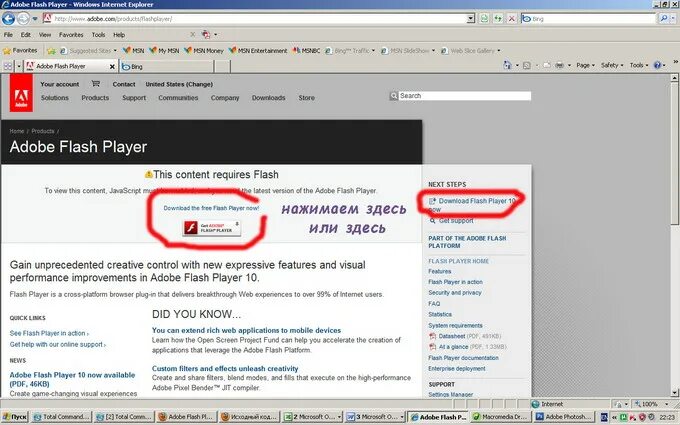Click into the Adobe Search field
The height and width of the screenshot is (425, 680).
coord(464,96)
